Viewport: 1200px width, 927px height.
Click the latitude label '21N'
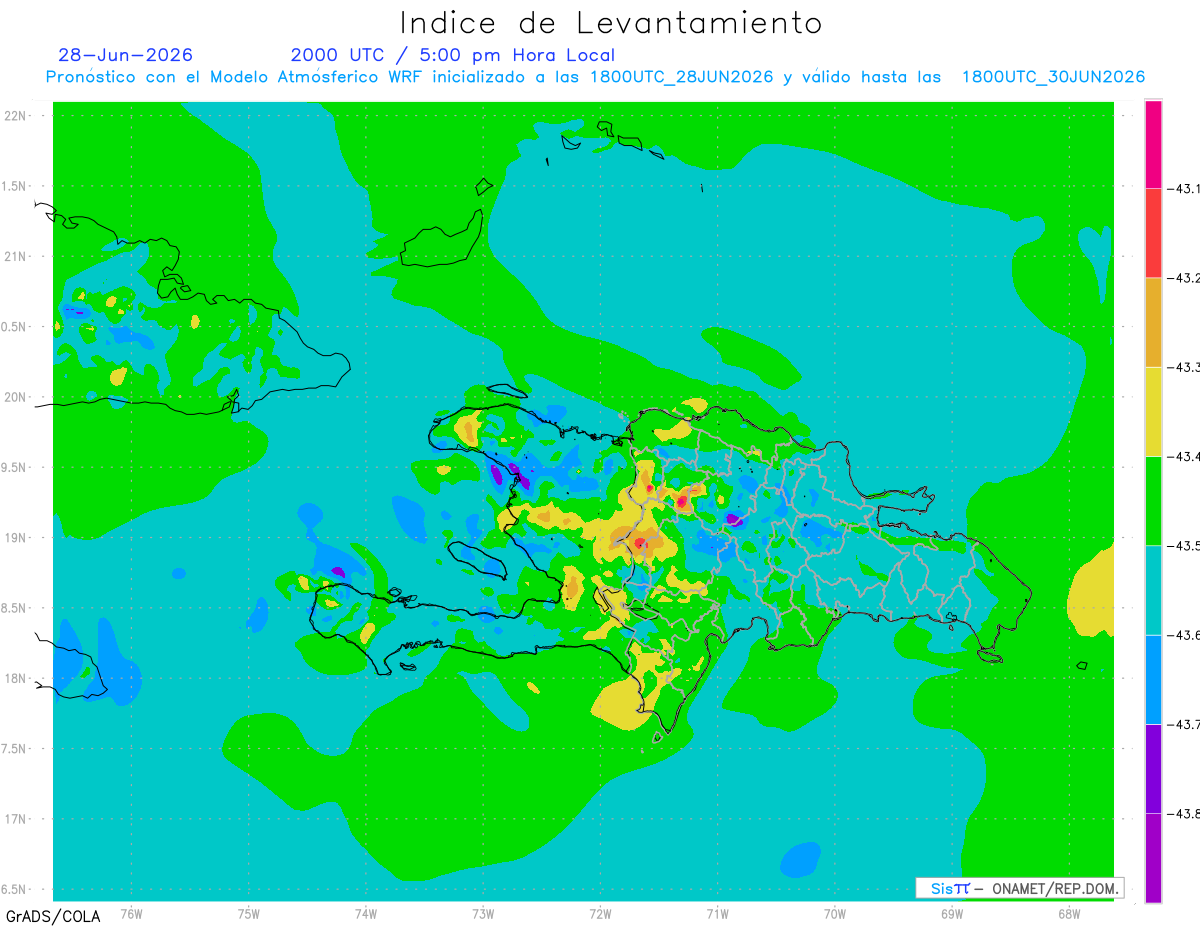click(x=17, y=257)
